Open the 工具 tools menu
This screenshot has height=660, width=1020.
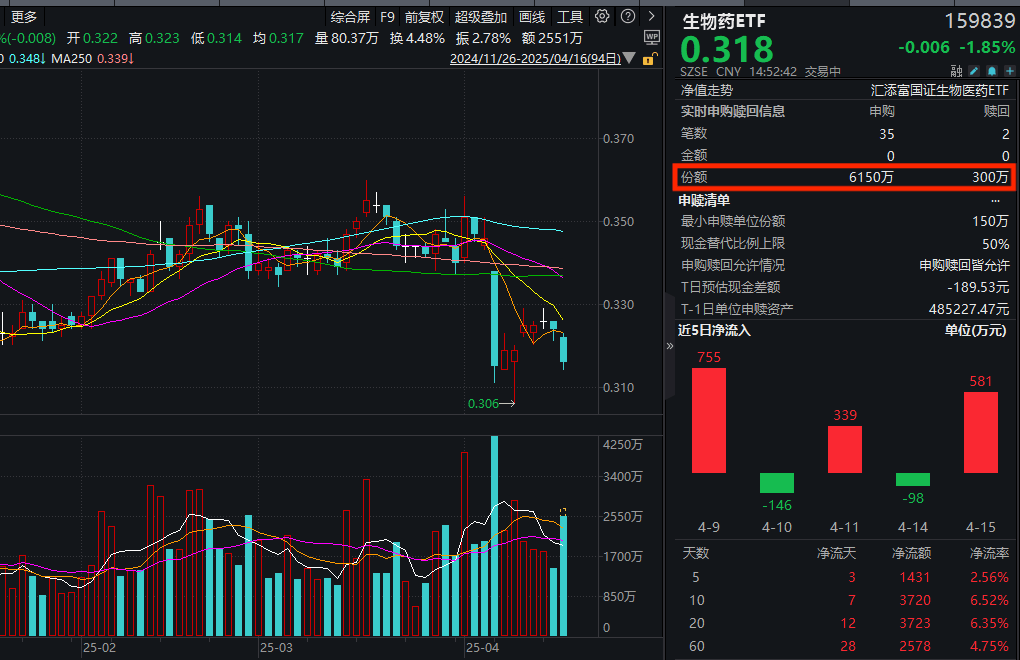pyautogui.click(x=570, y=16)
